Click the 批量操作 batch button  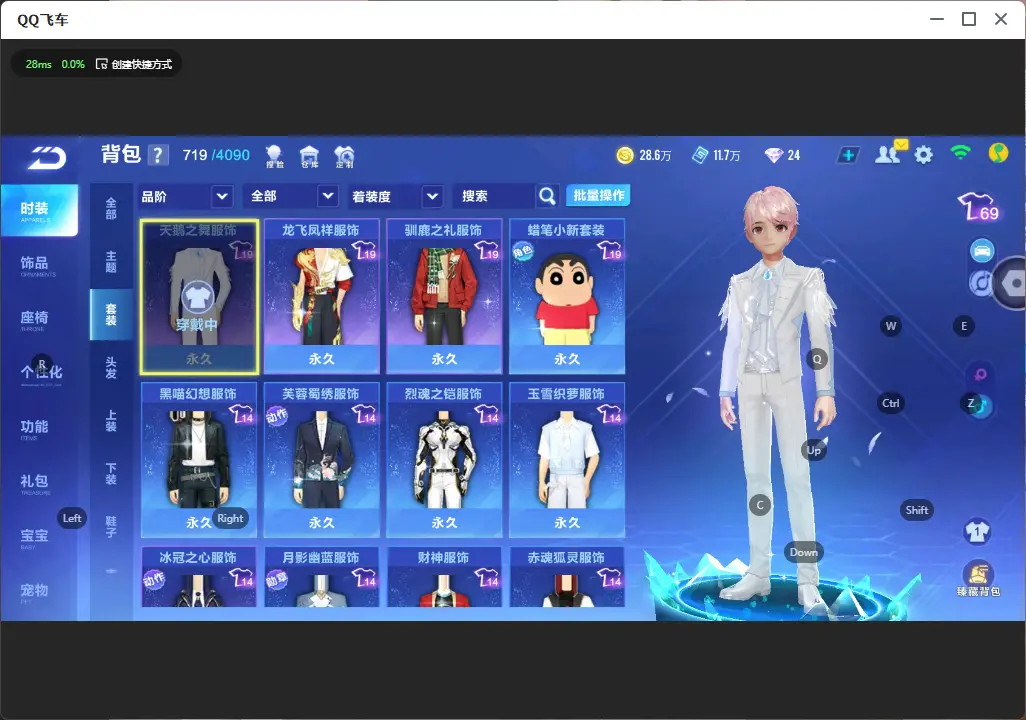tap(598, 195)
